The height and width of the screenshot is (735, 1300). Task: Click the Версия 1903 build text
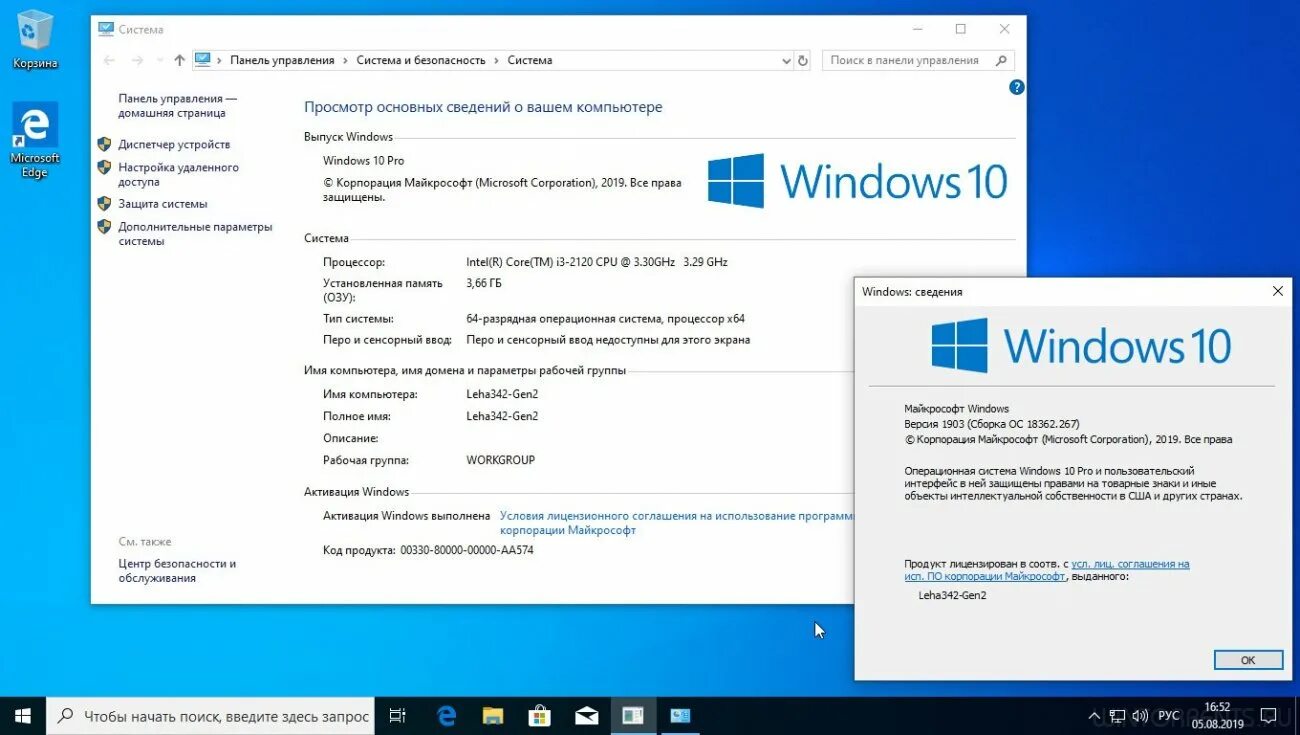[x=991, y=424]
